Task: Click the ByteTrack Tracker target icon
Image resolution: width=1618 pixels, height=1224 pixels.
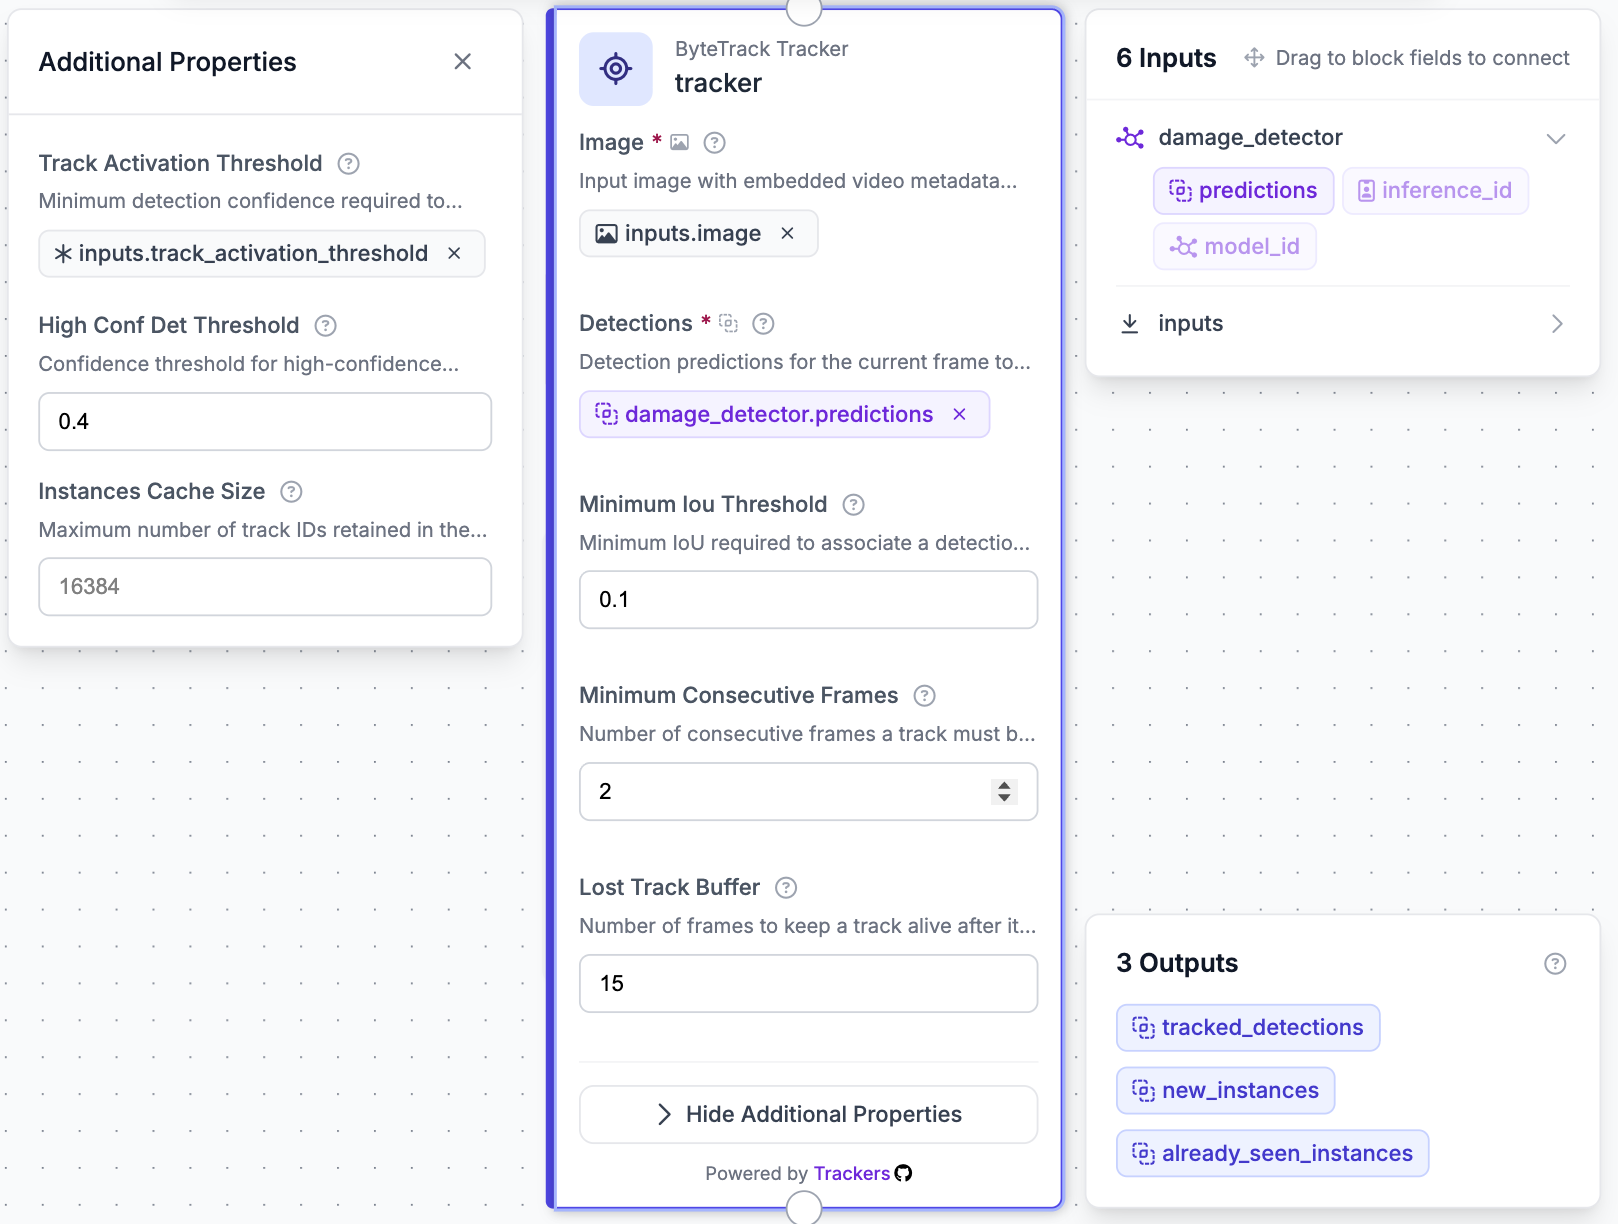Action: (616, 69)
